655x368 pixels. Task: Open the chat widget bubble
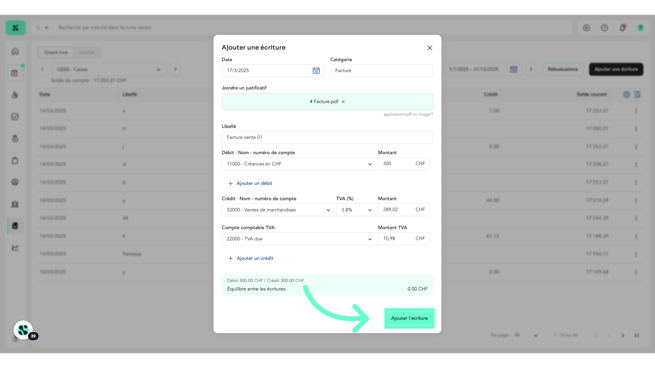pyautogui.click(x=23, y=330)
